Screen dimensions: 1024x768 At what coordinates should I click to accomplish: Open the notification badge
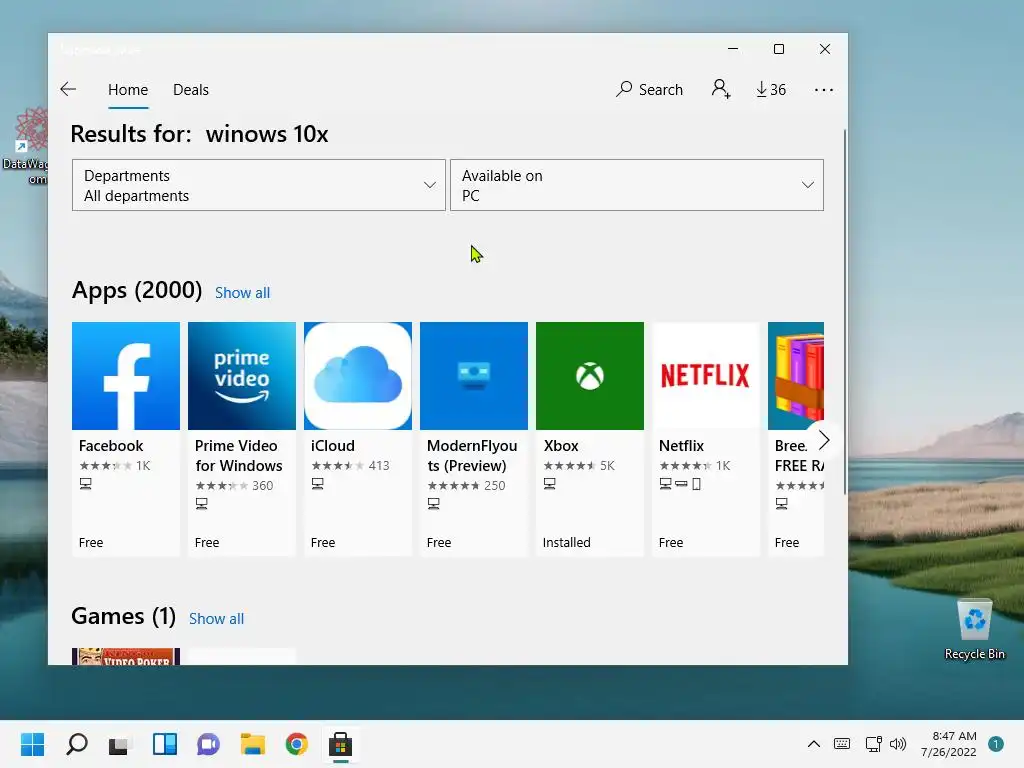coord(995,744)
